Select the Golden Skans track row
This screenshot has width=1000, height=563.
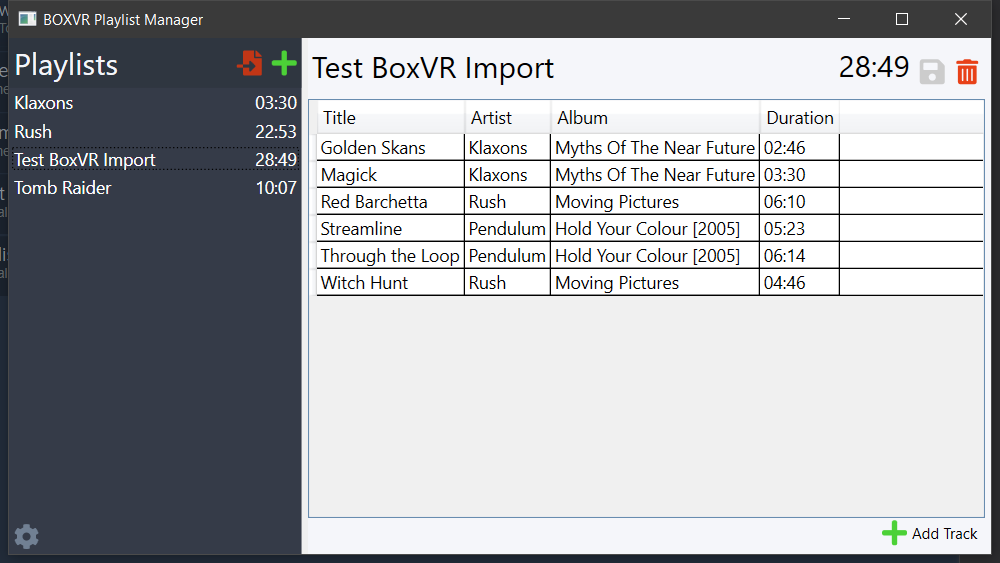click(649, 148)
